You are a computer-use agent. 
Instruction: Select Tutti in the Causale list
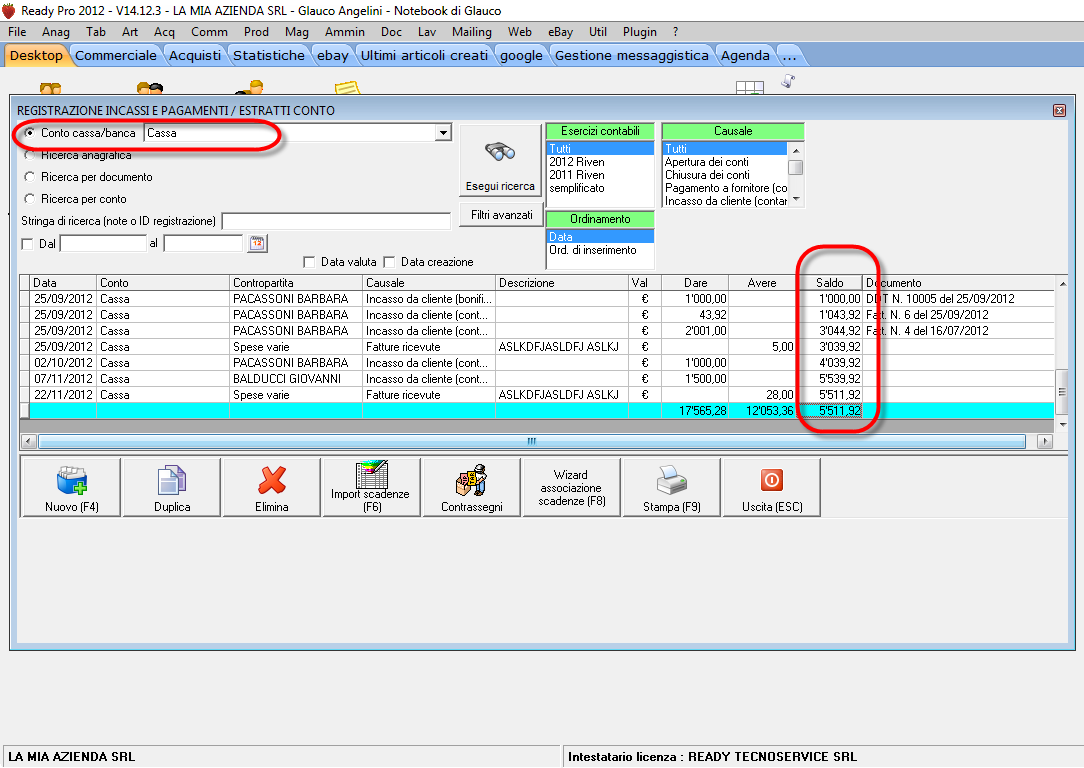[x=725, y=149]
